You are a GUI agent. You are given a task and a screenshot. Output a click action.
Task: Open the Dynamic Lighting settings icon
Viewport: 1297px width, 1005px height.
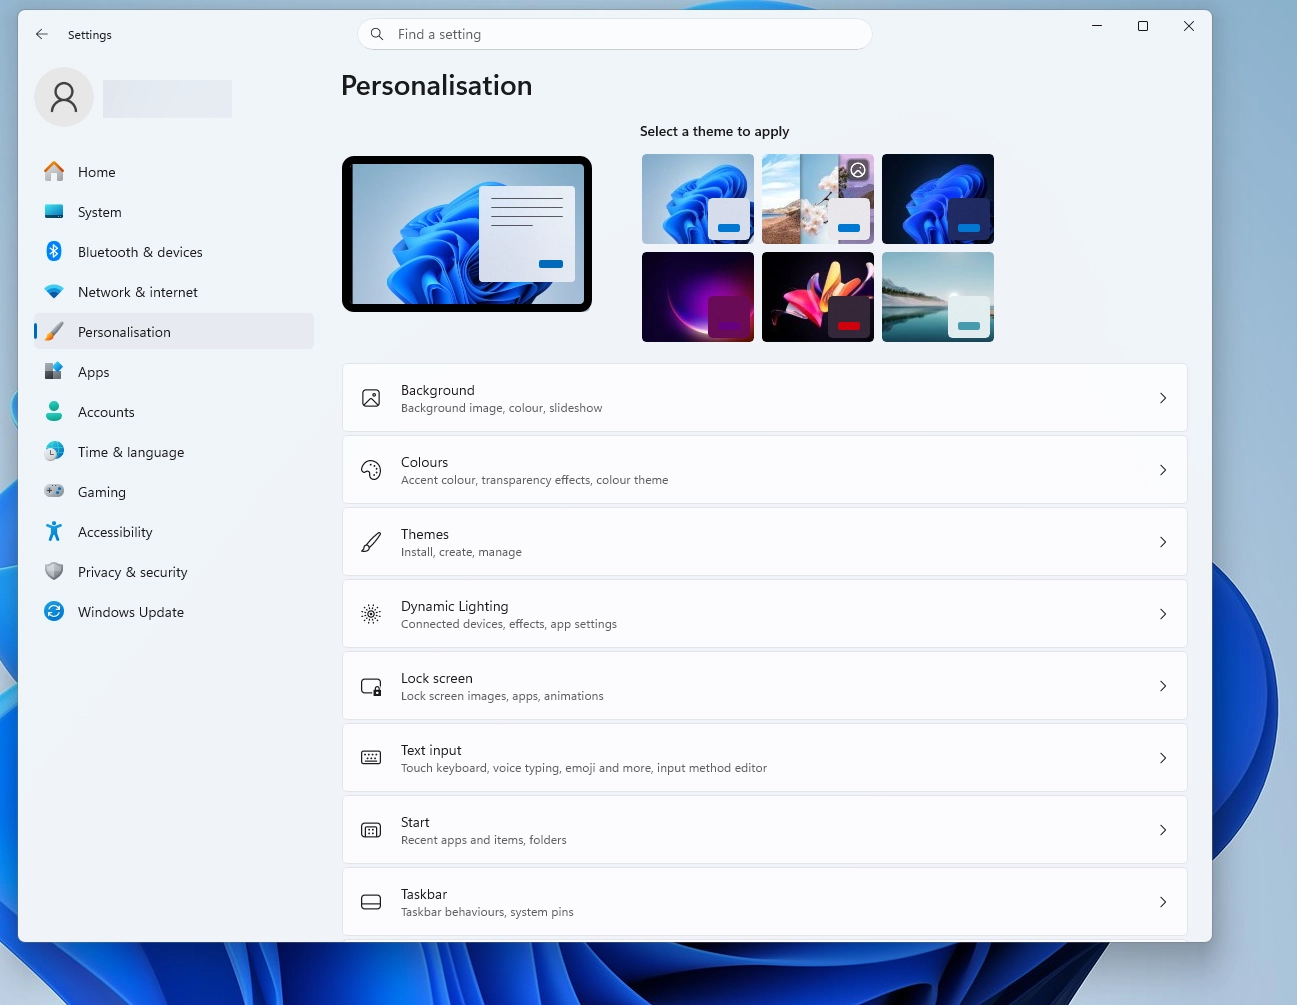click(x=371, y=614)
